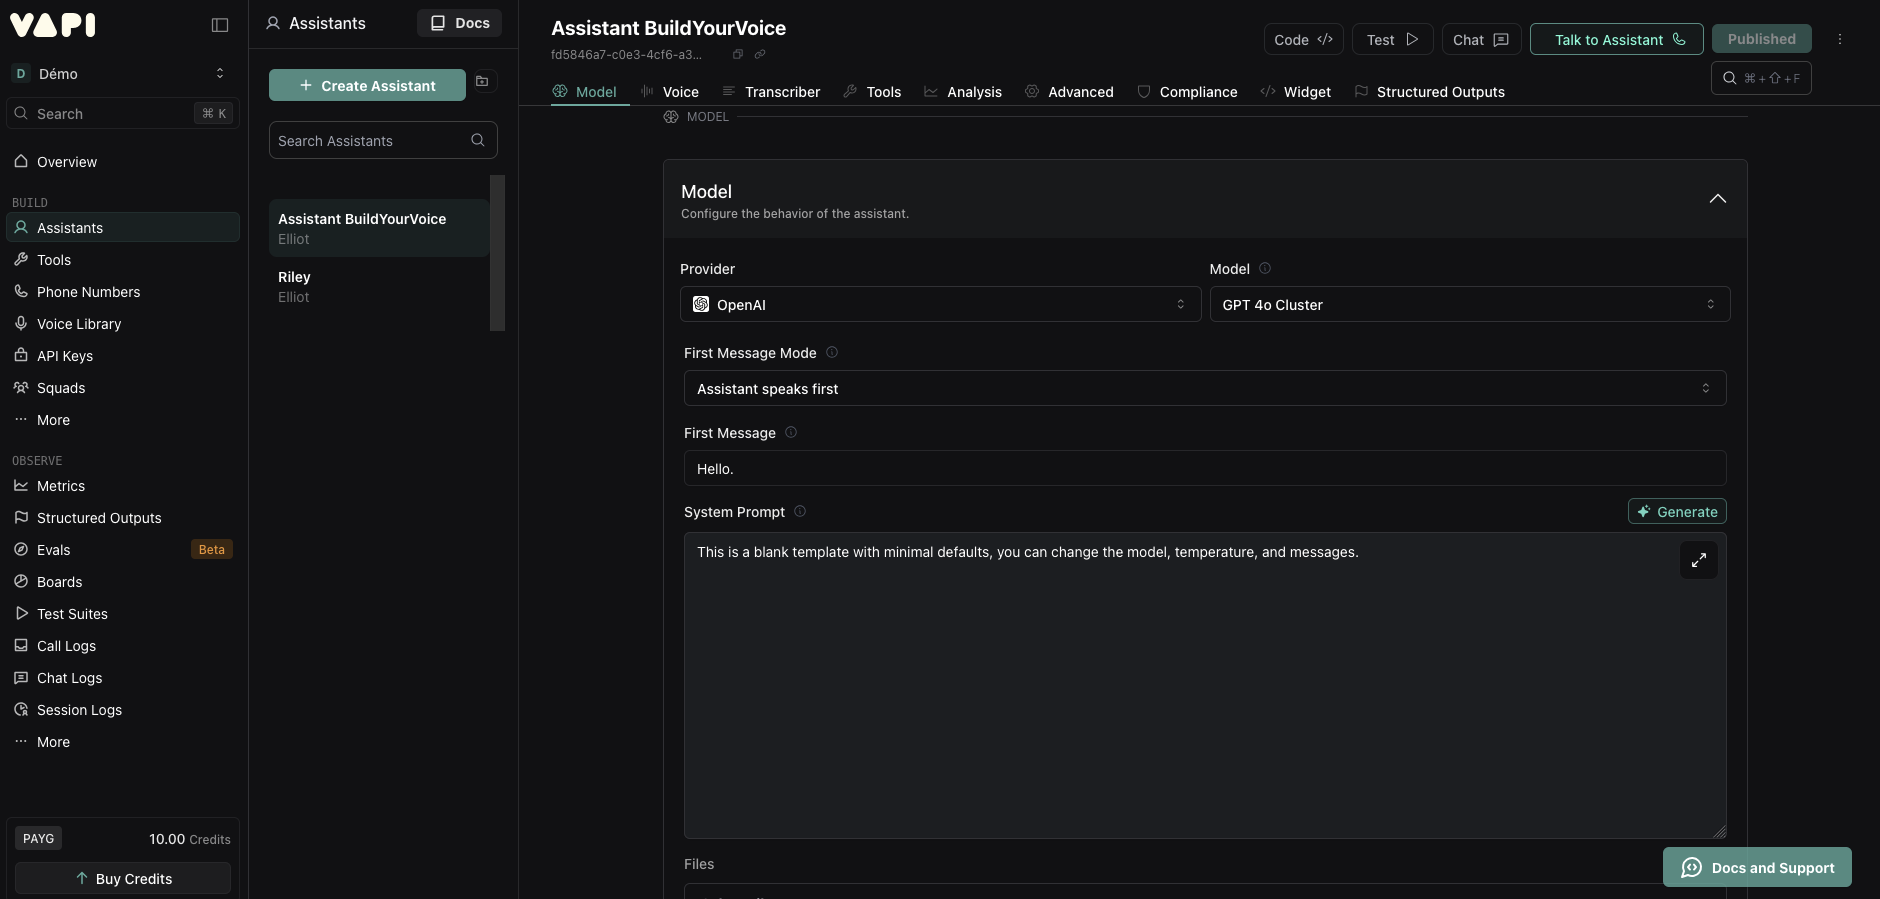1880x899 pixels.
Task: Generate a system prompt
Action: (x=1677, y=511)
